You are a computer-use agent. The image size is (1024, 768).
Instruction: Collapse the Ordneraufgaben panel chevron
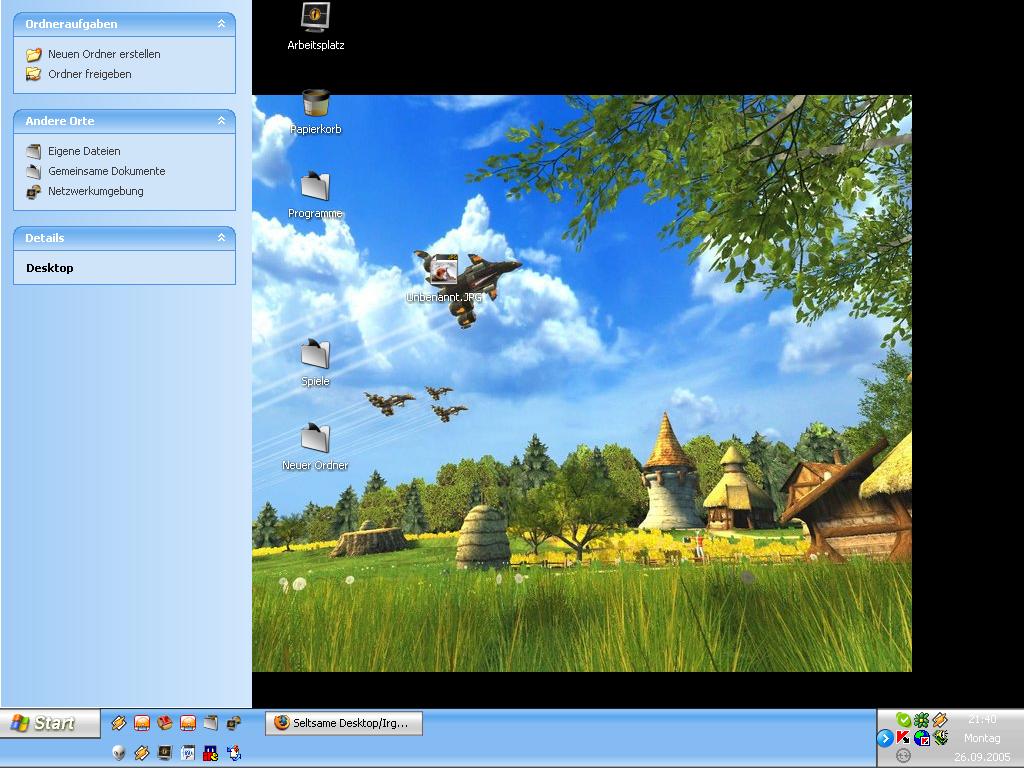221,24
